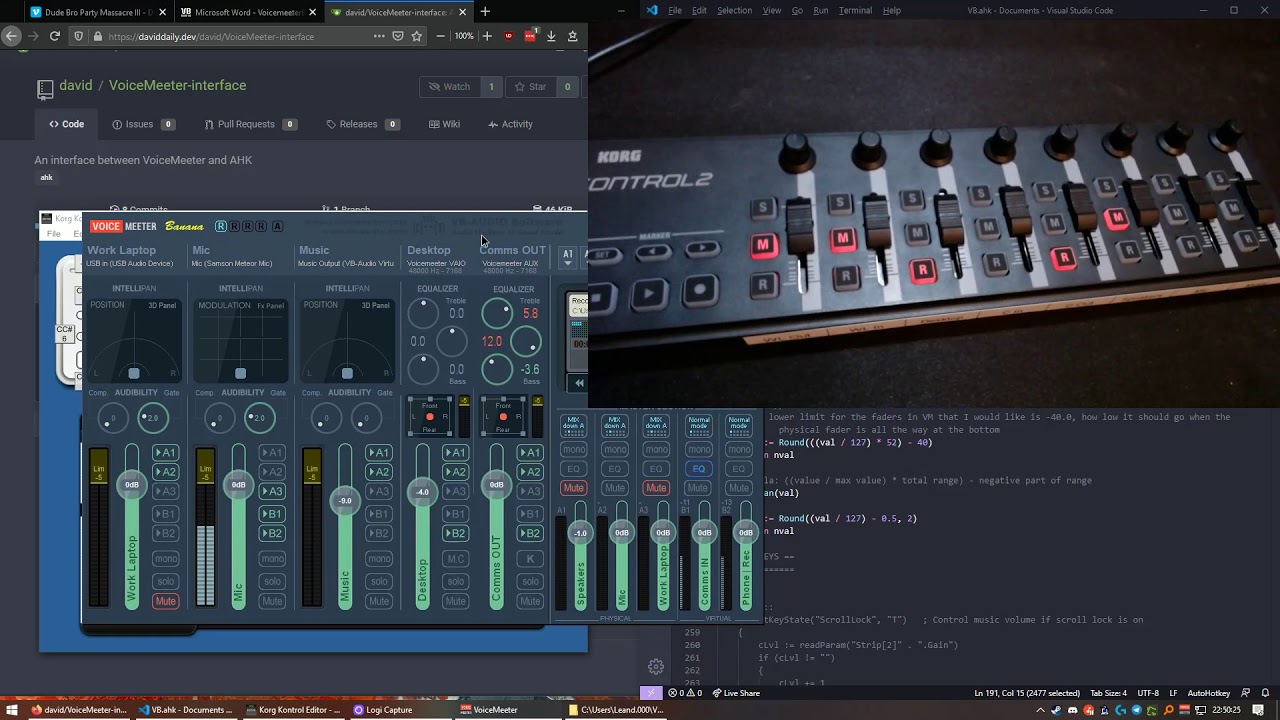Image resolution: width=1280 pixels, height=720 pixels.
Task: Go back in the browser
Action: (12, 36)
